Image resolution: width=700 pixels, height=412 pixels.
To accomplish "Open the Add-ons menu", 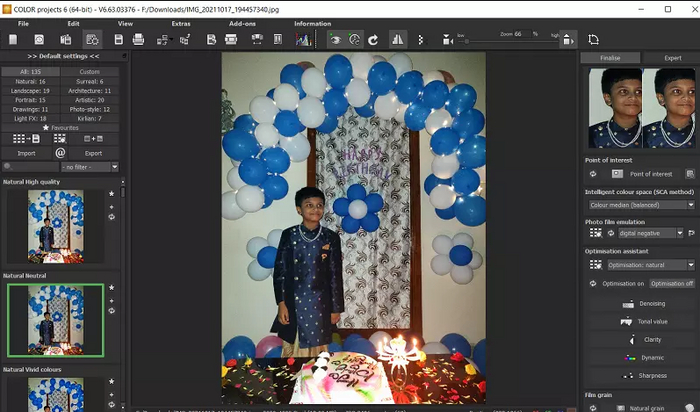I will tap(241, 22).
